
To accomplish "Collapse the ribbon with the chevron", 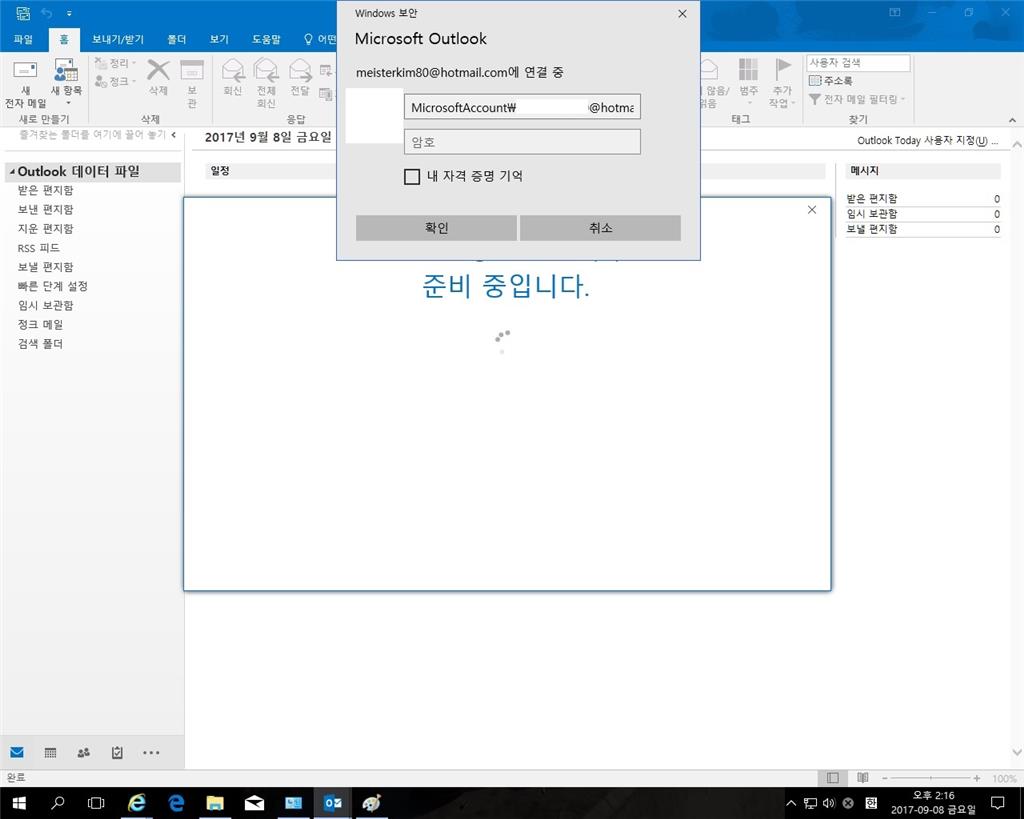I will coord(1012,120).
